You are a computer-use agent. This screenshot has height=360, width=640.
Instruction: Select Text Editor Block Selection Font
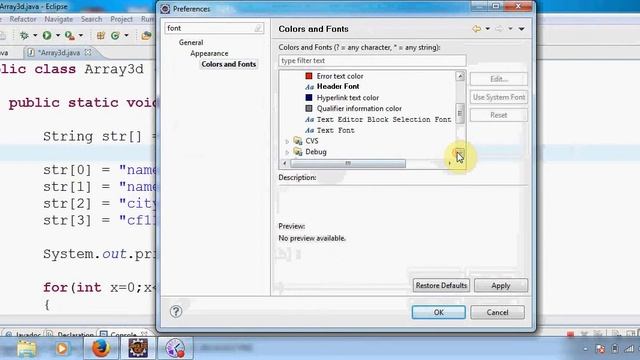click(x=384, y=120)
